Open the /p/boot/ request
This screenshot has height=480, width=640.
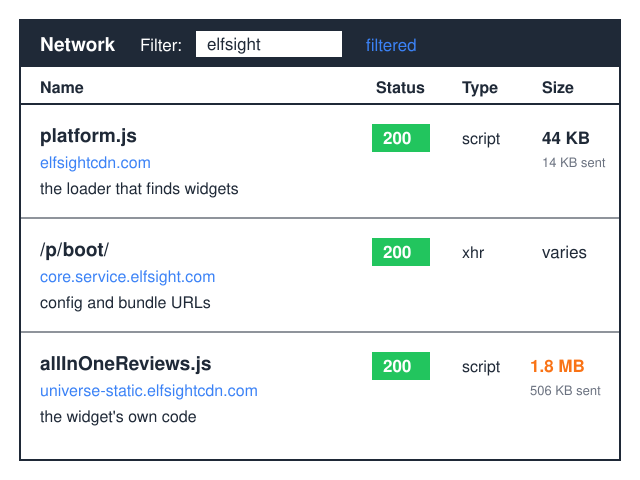[x=74, y=250]
